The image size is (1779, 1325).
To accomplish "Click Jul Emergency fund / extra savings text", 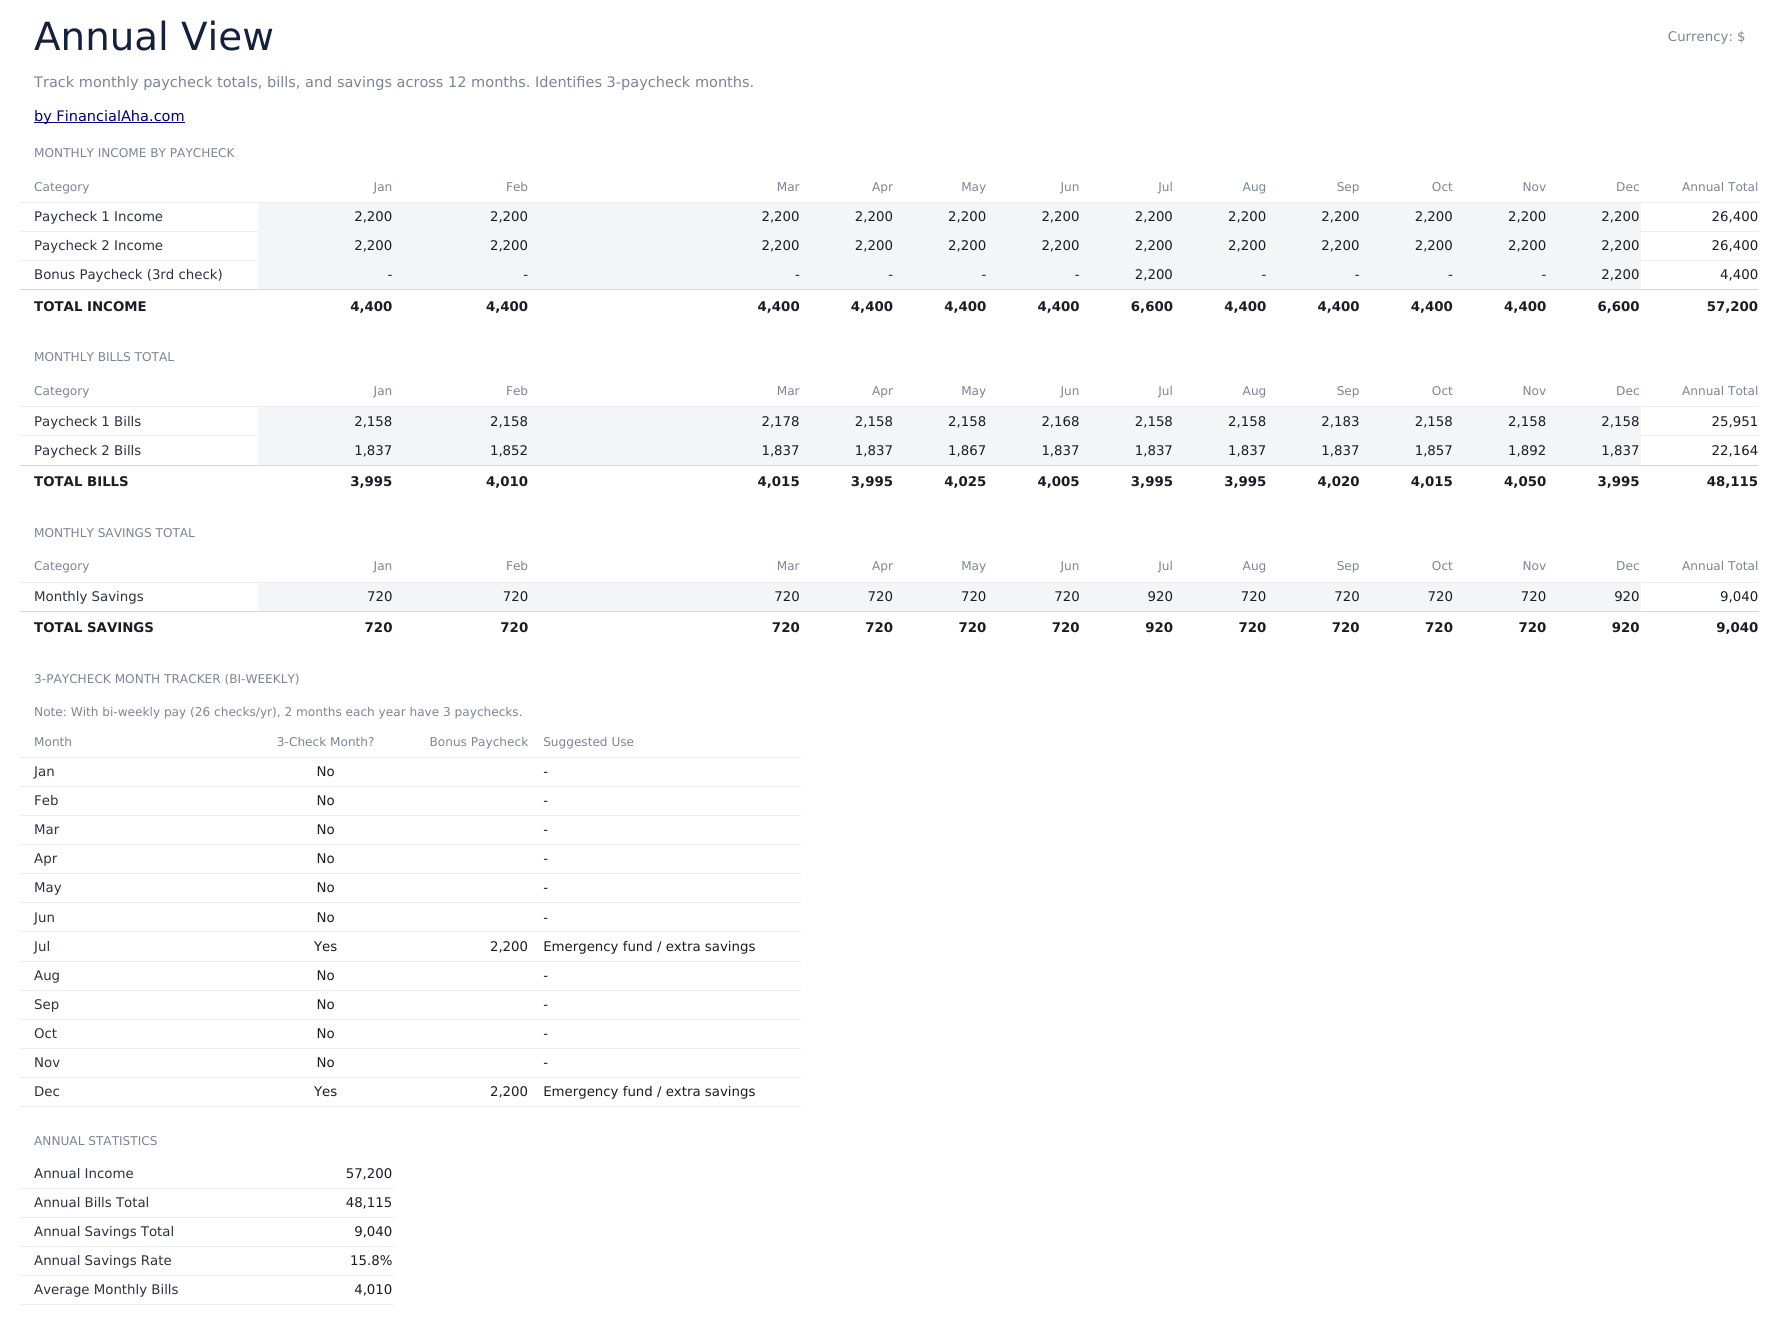I will coord(649,947).
